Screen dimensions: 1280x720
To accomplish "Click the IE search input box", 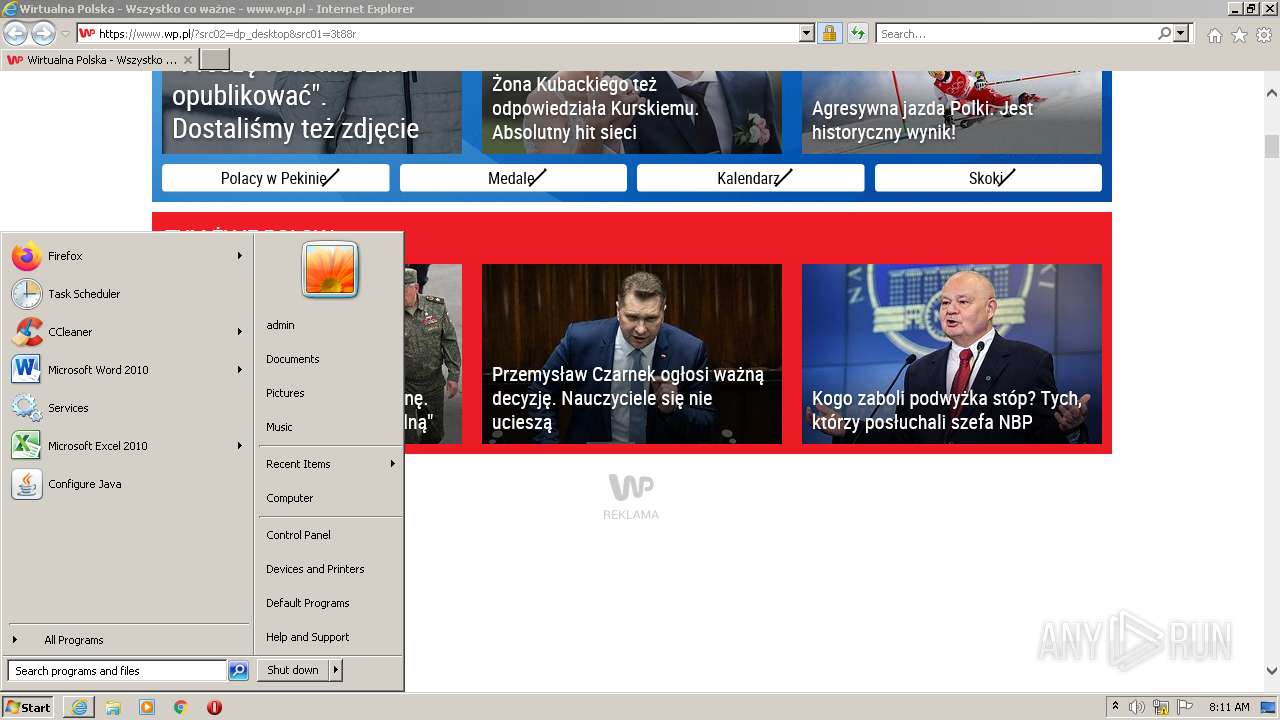I will pyautogui.click(x=1016, y=33).
